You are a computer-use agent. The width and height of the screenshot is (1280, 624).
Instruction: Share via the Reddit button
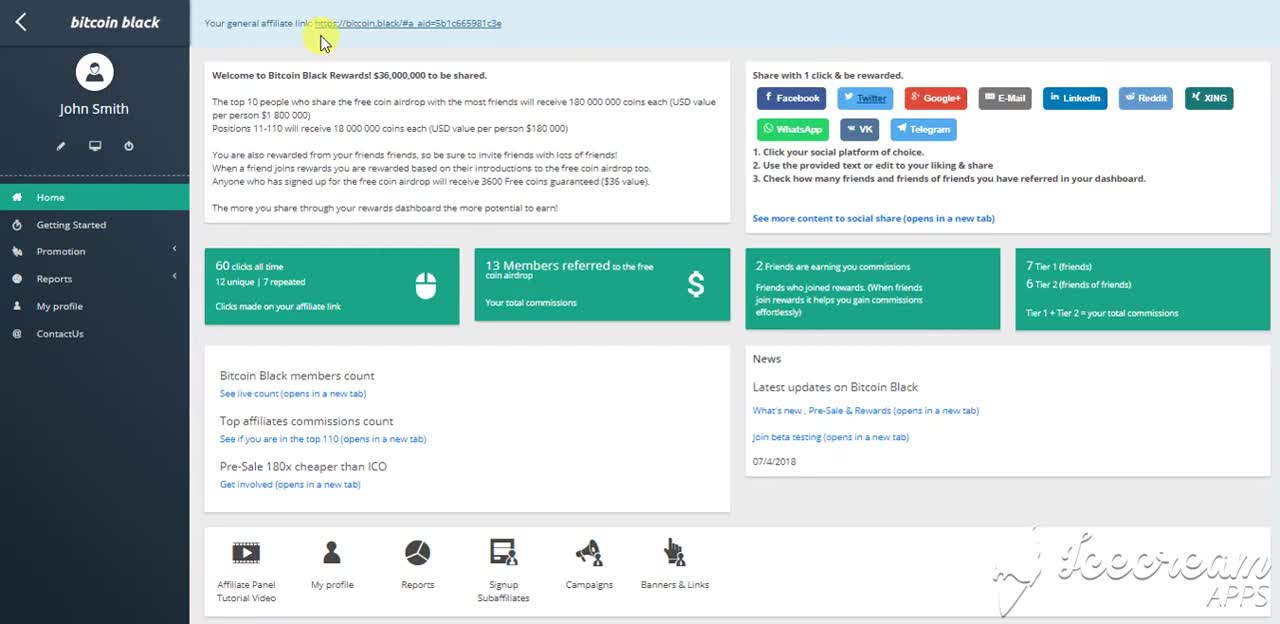[x=1146, y=98]
